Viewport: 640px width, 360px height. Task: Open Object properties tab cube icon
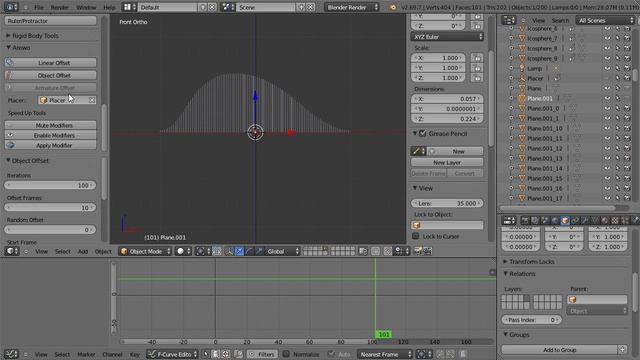click(x=565, y=221)
